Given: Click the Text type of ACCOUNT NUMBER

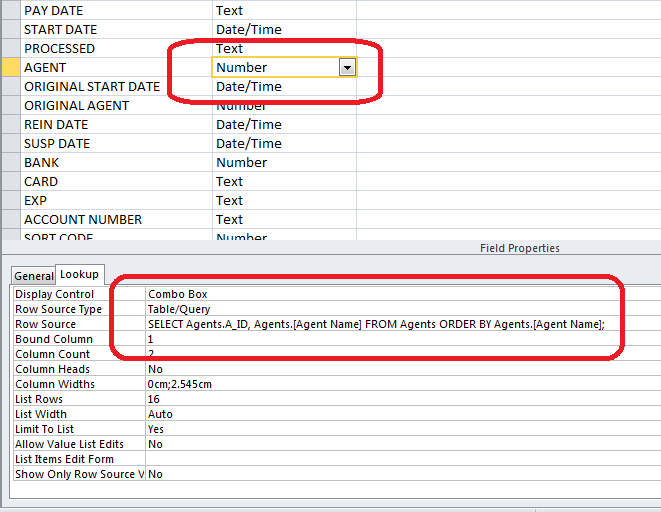Looking at the screenshot, I should click(229, 219).
